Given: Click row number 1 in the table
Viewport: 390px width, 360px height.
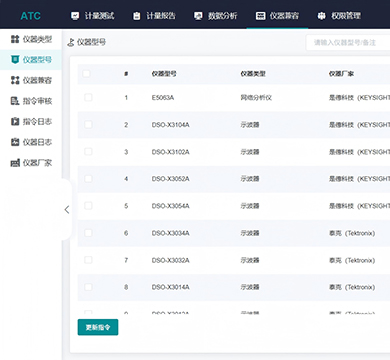Looking at the screenshot, I should coord(126,98).
